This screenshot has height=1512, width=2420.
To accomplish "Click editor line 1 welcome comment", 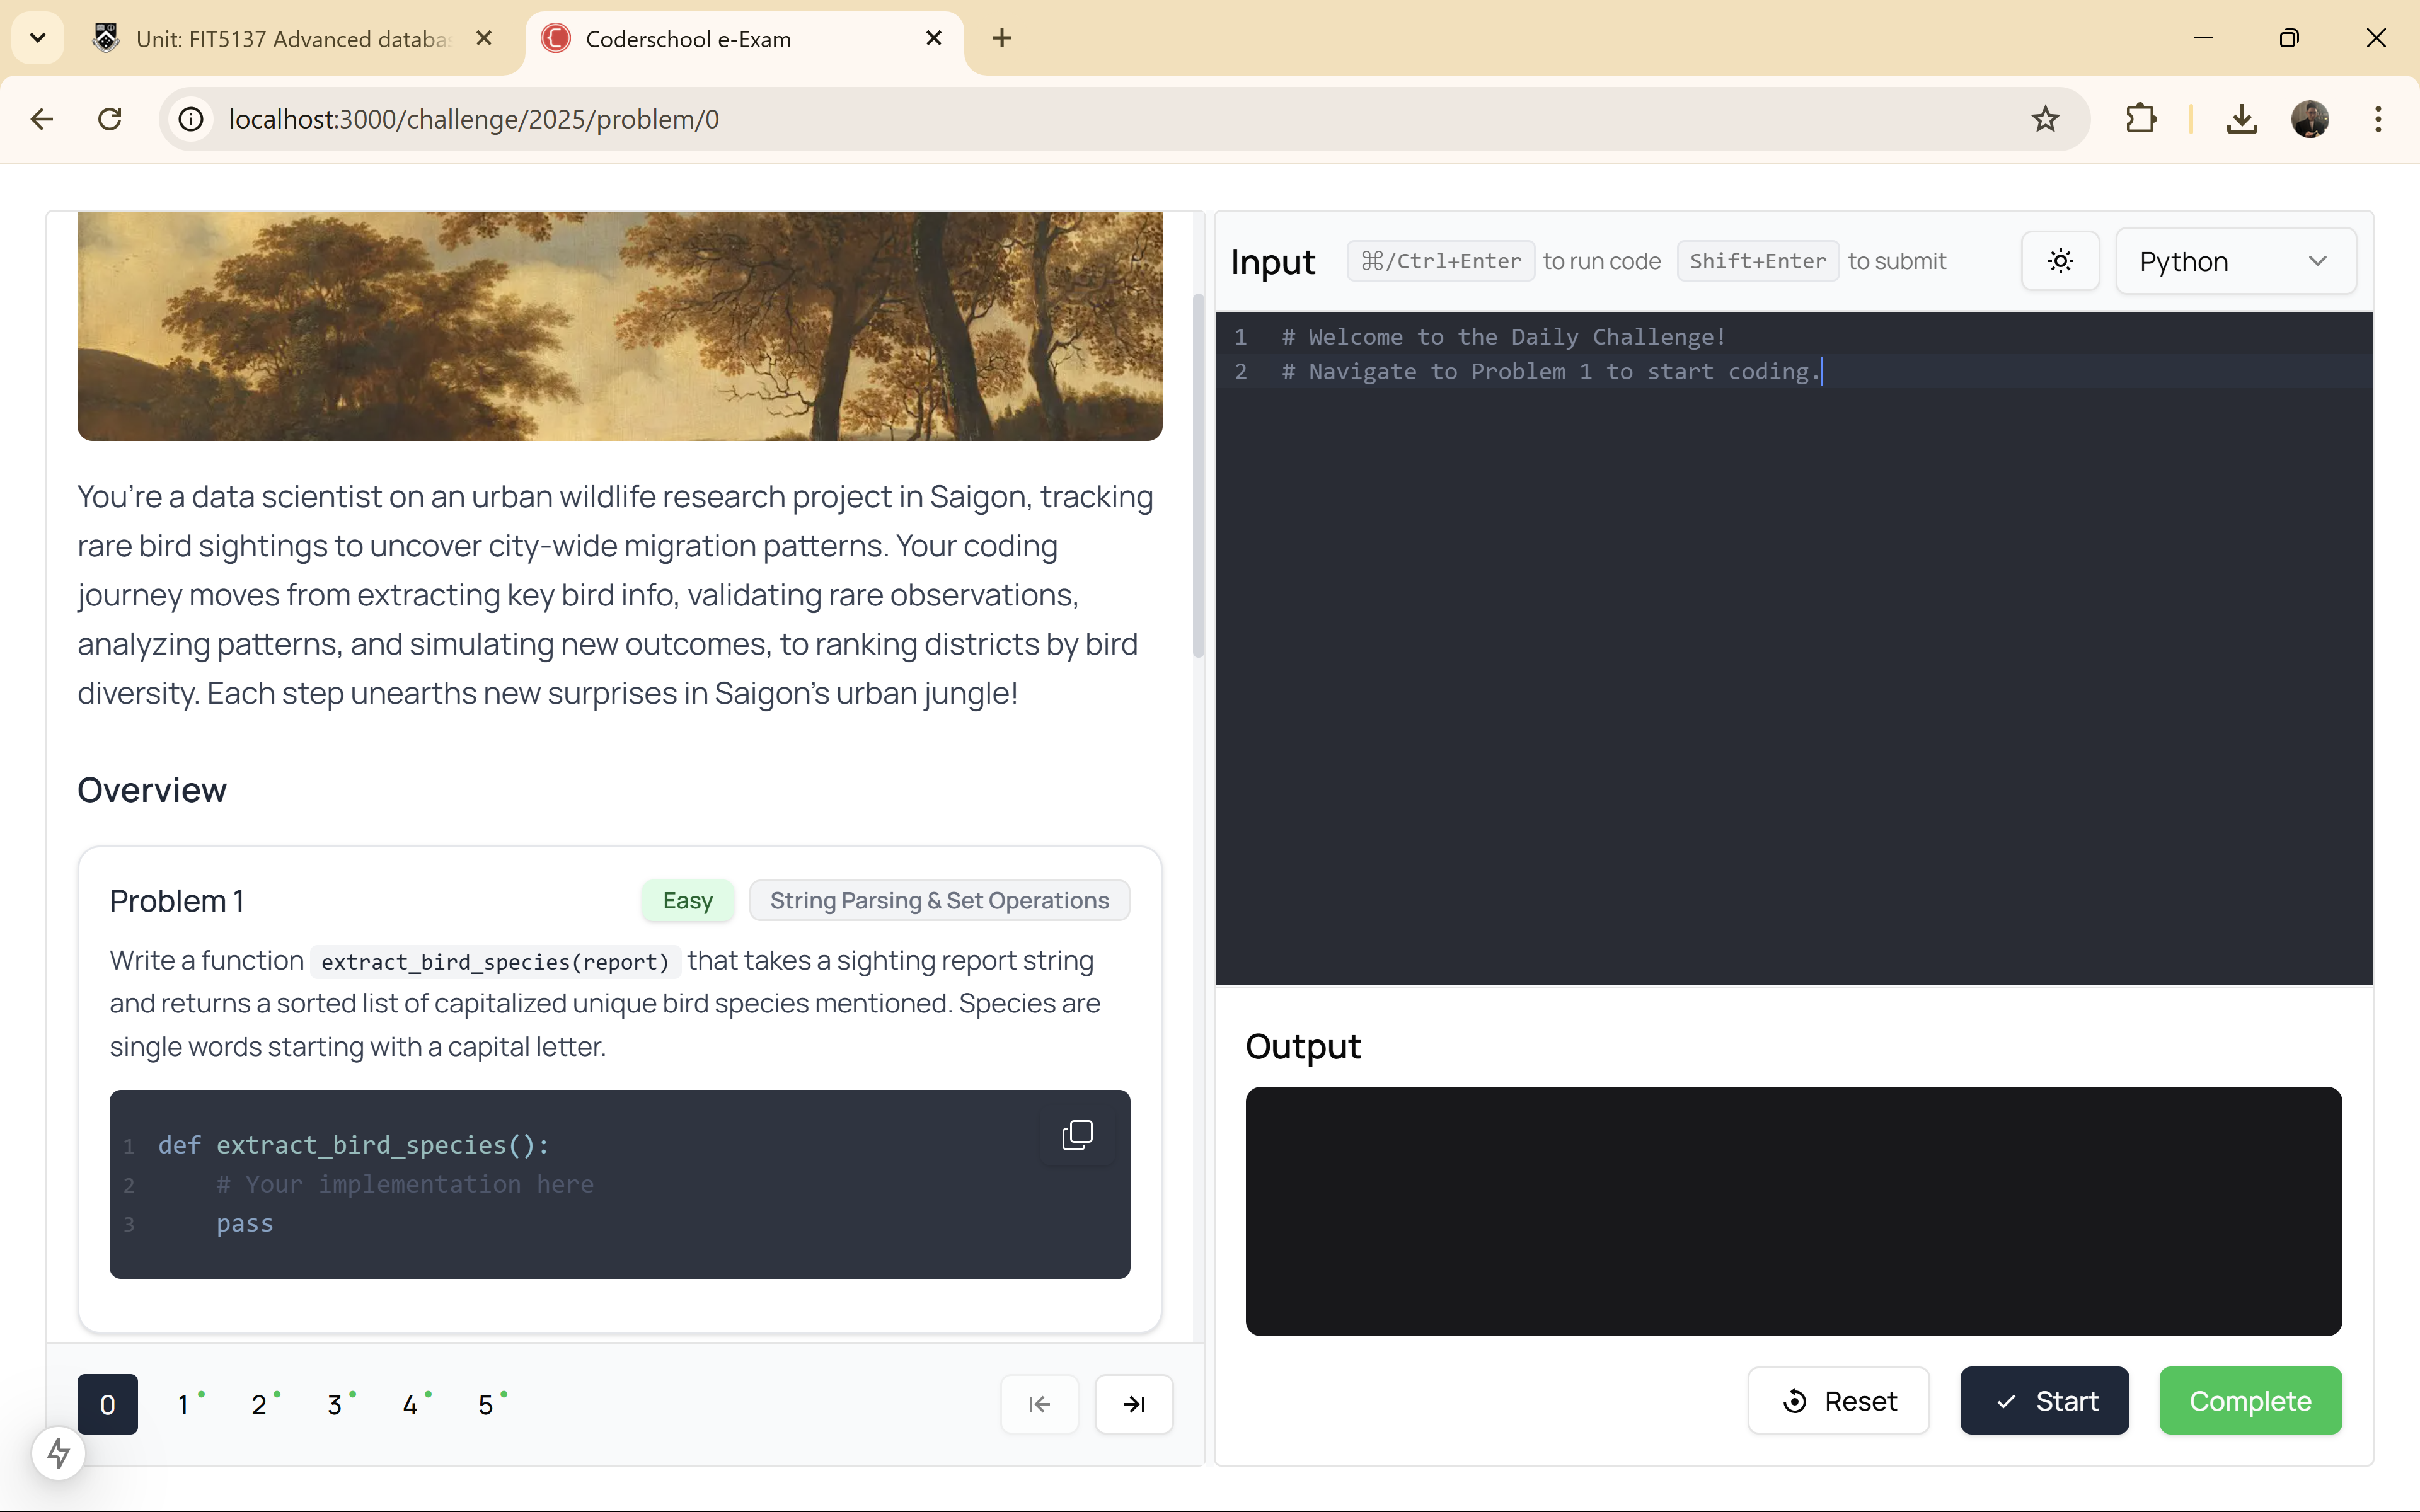I will click(x=1504, y=337).
